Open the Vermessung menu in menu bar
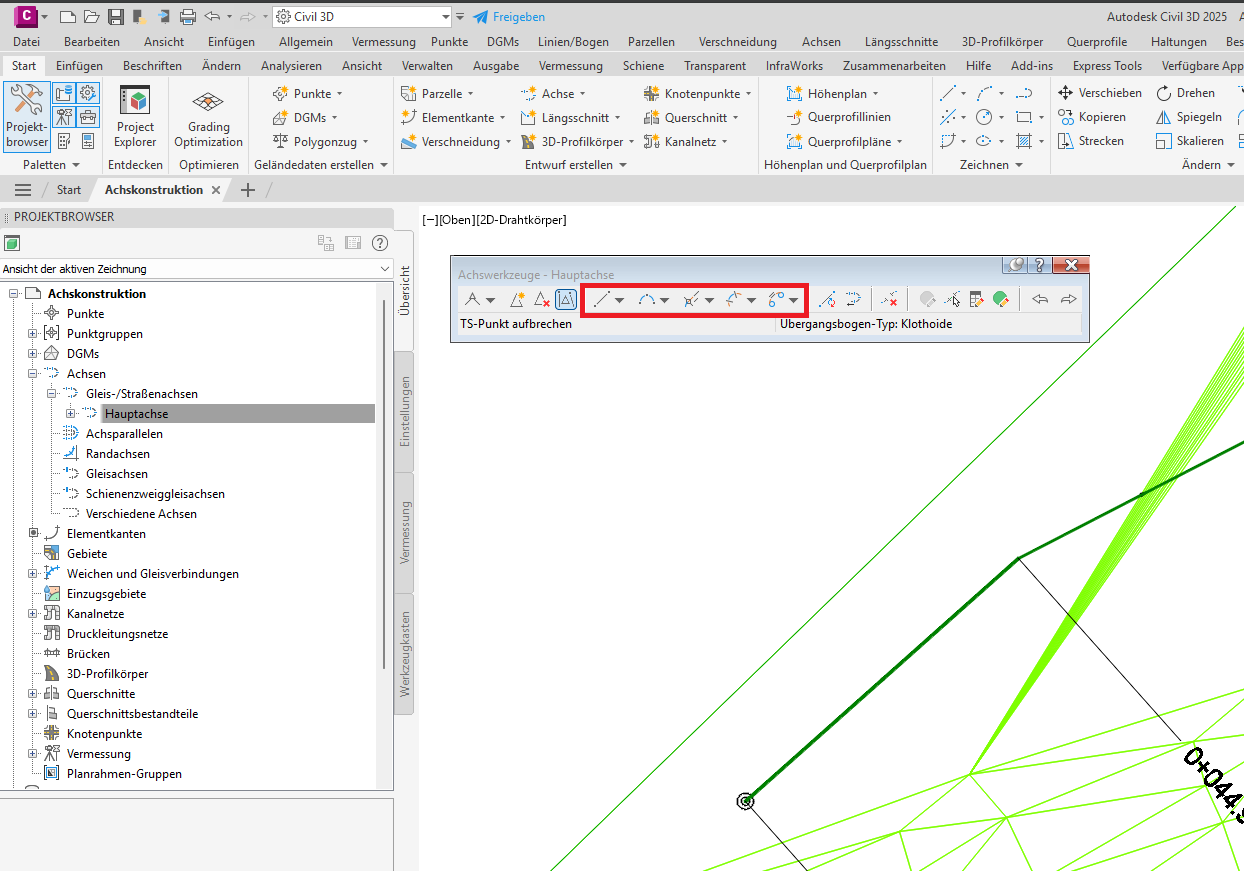The image size is (1244, 871). (384, 42)
